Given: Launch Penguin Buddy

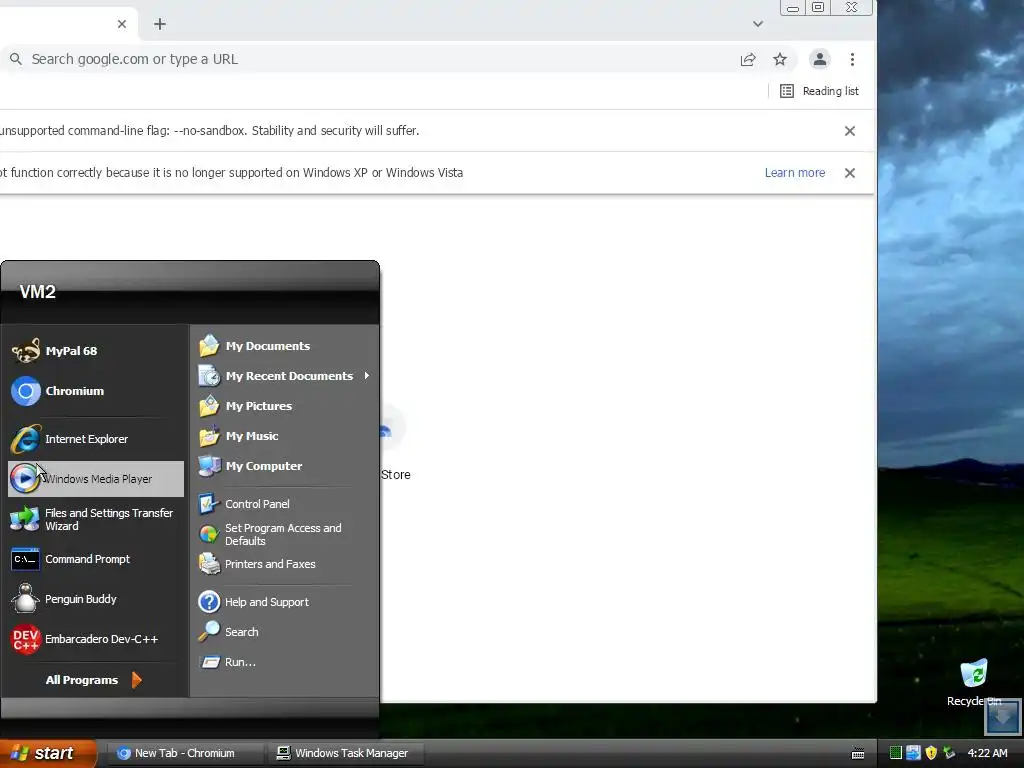Looking at the screenshot, I should (x=95, y=599).
